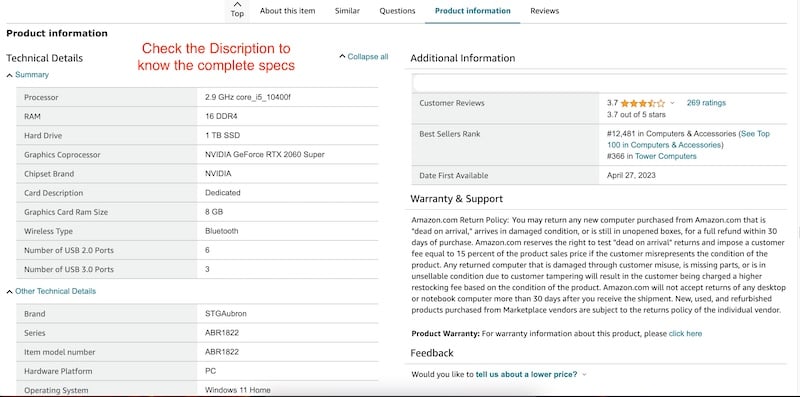The height and width of the screenshot is (397, 800).
Task: Click the Card Description value Dedicated
Action: 222,193
